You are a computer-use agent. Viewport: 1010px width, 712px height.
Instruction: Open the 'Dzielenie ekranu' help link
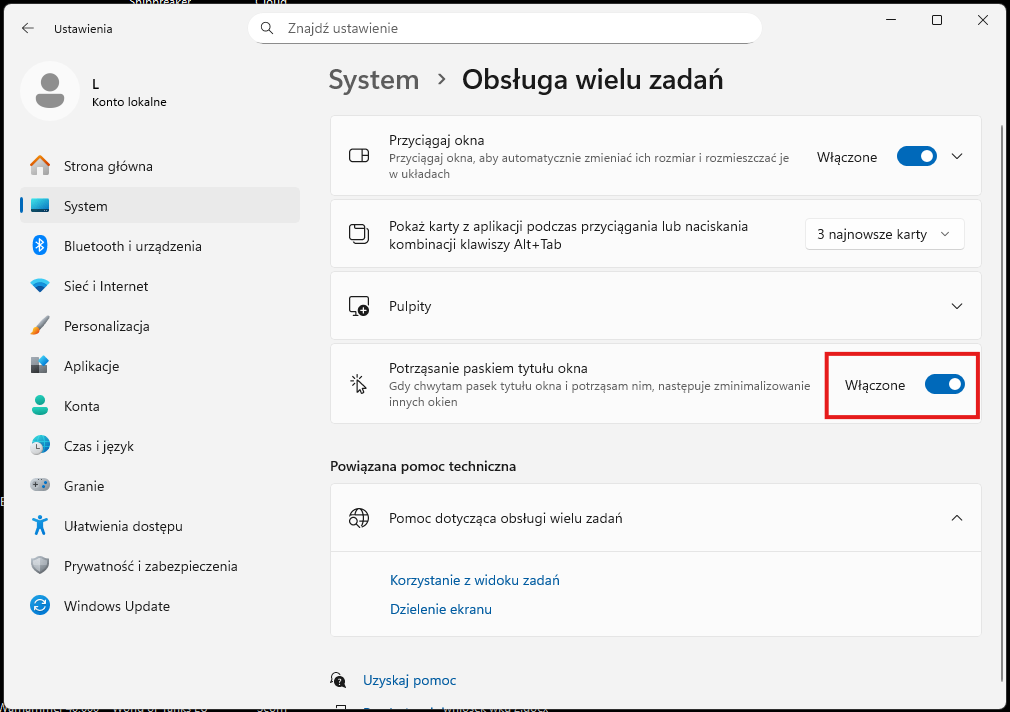click(x=441, y=609)
